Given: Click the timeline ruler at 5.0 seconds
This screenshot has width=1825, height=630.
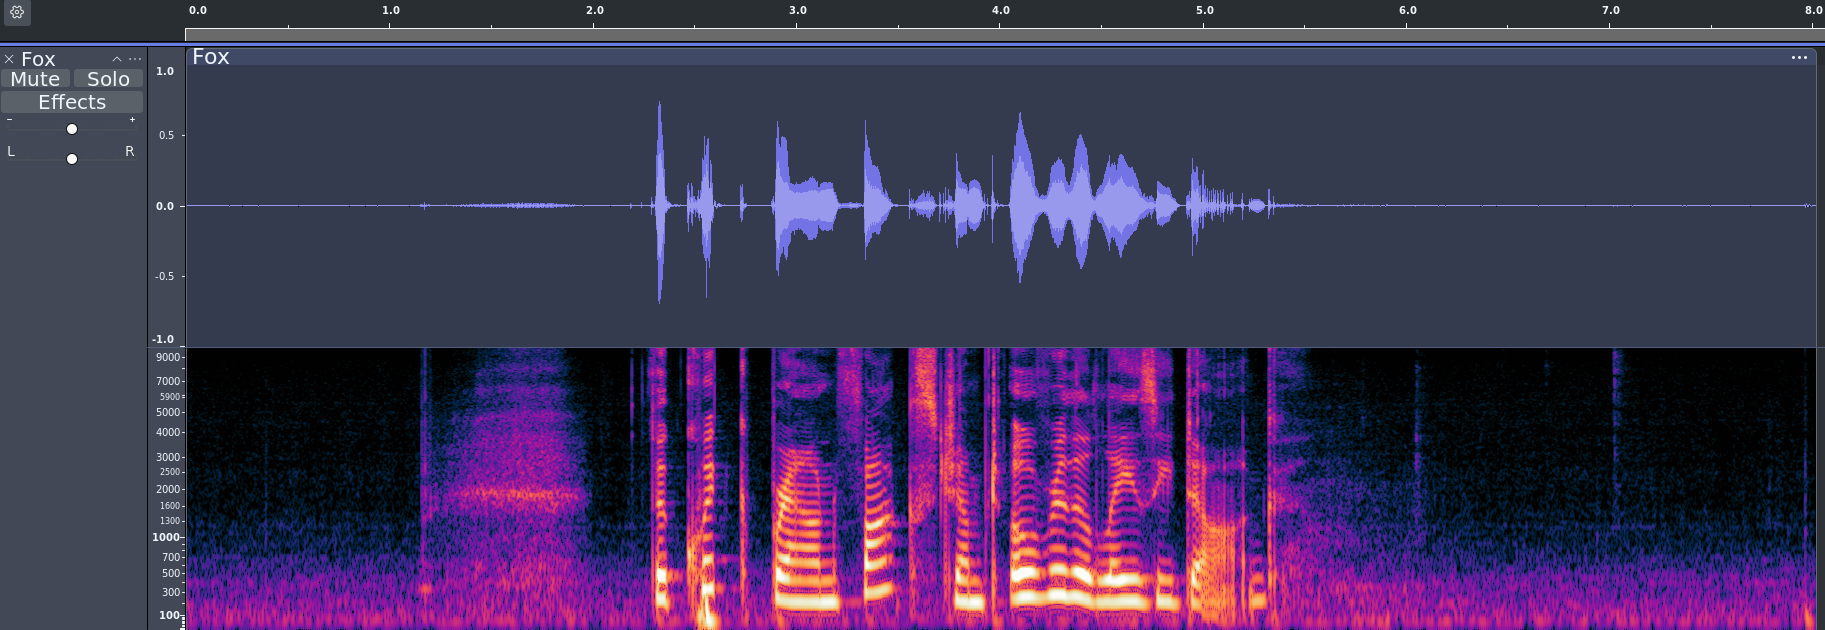Looking at the screenshot, I should [1205, 10].
